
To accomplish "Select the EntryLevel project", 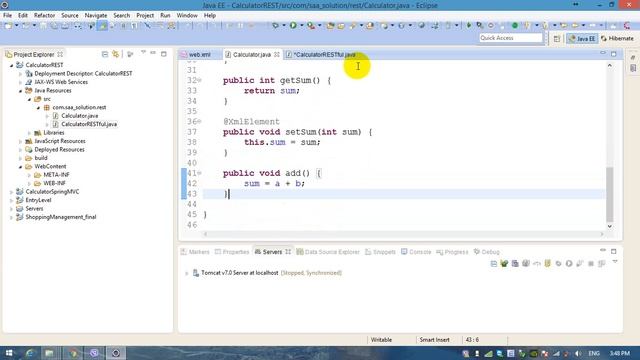I will [x=38, y=200].
